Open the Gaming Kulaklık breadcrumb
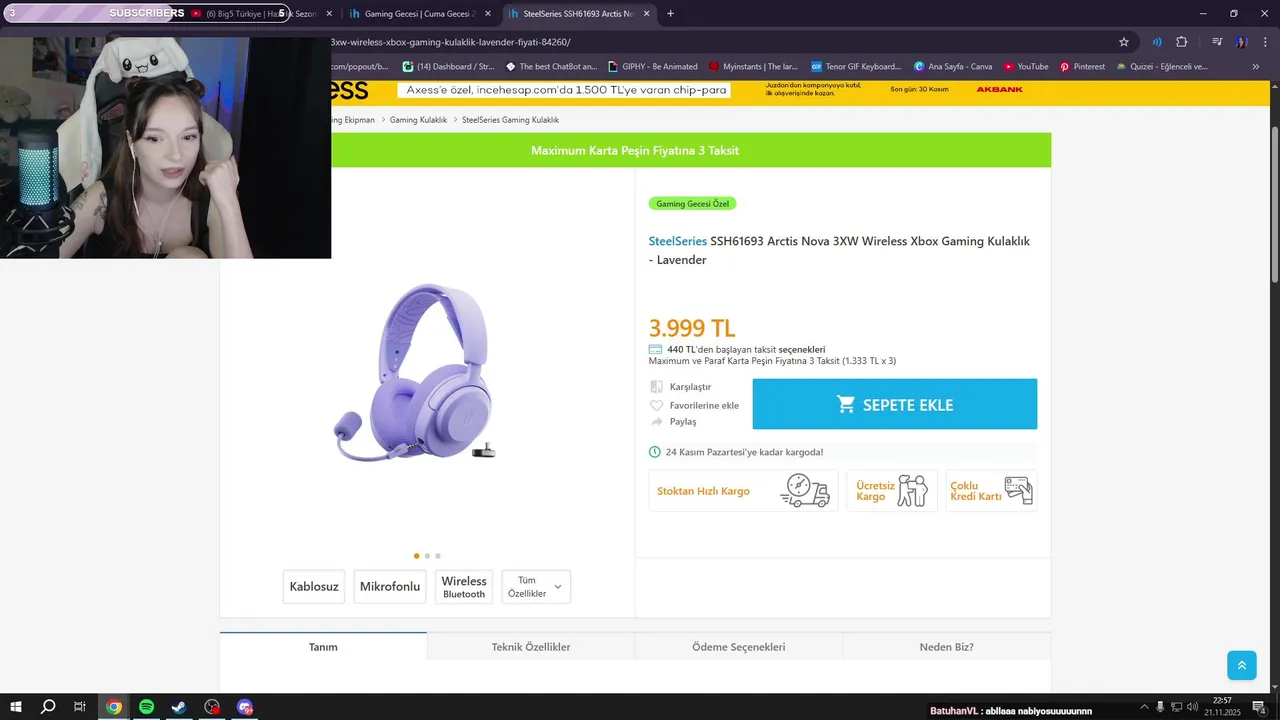The width and height of the screenshot is (1280, 720). (x=418, y=120)
